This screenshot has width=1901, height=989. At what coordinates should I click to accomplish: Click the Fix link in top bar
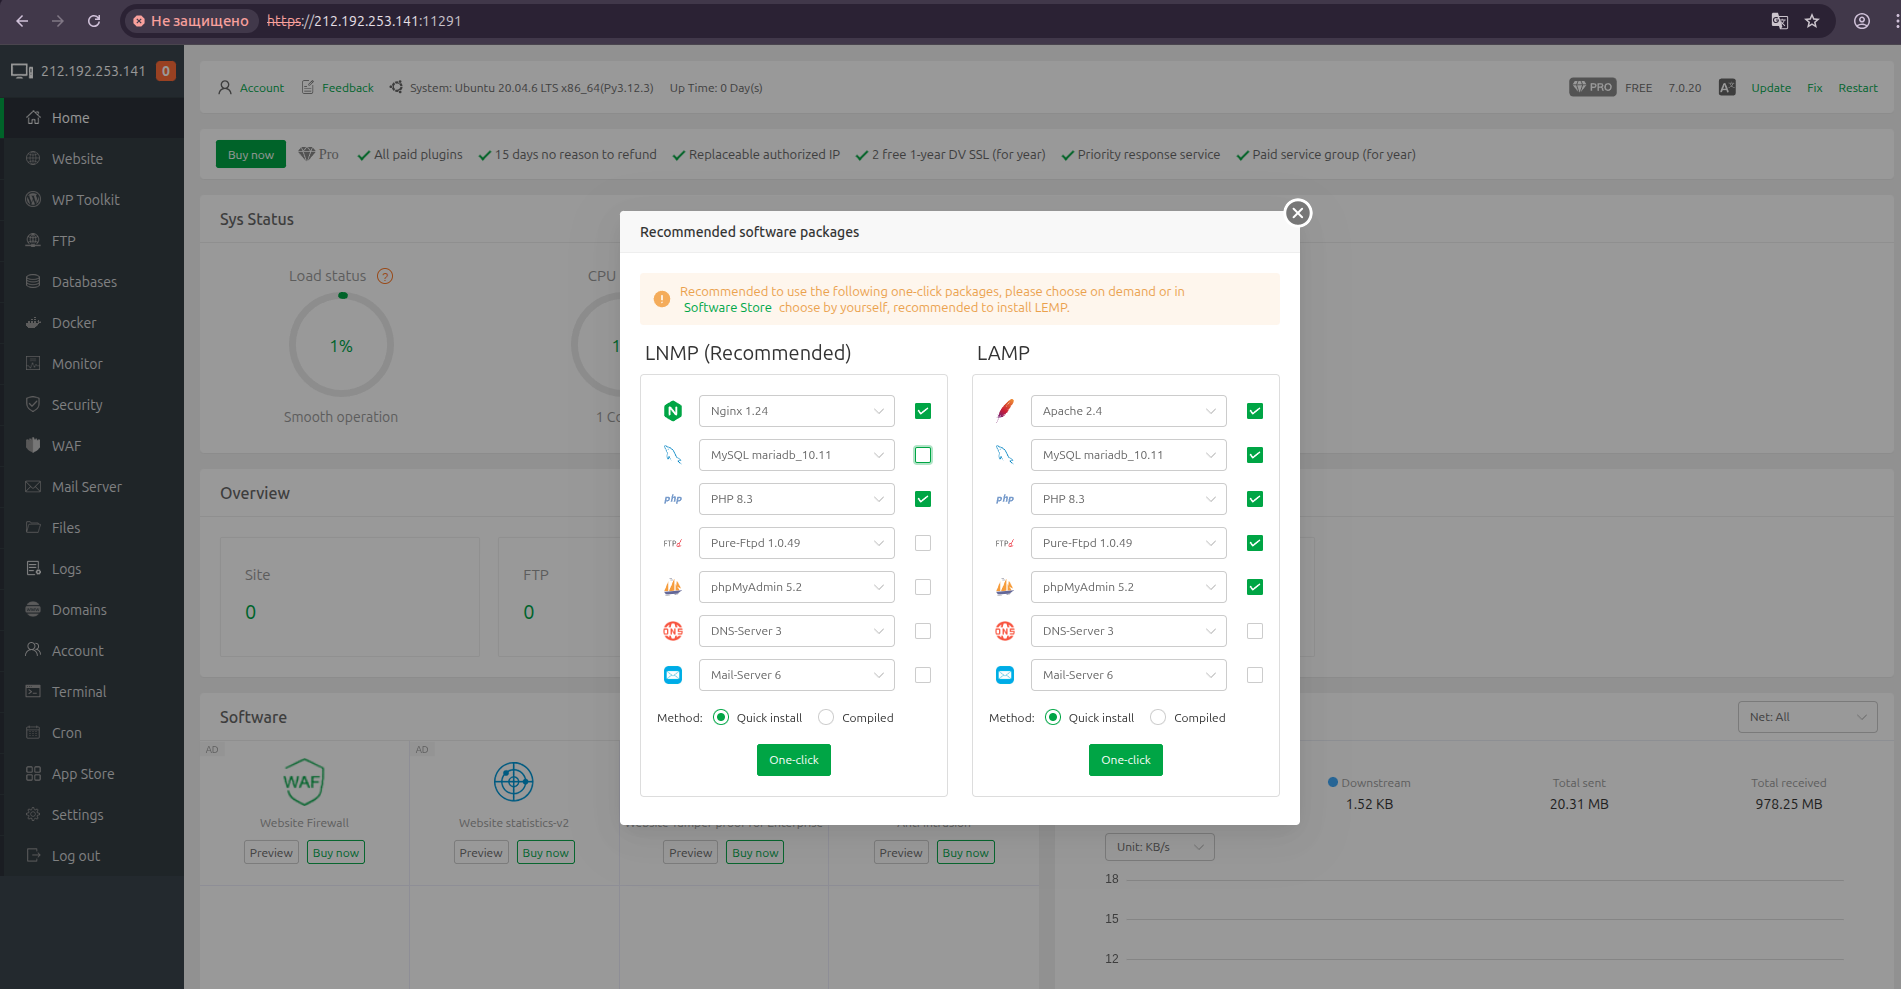[1815, 88]
